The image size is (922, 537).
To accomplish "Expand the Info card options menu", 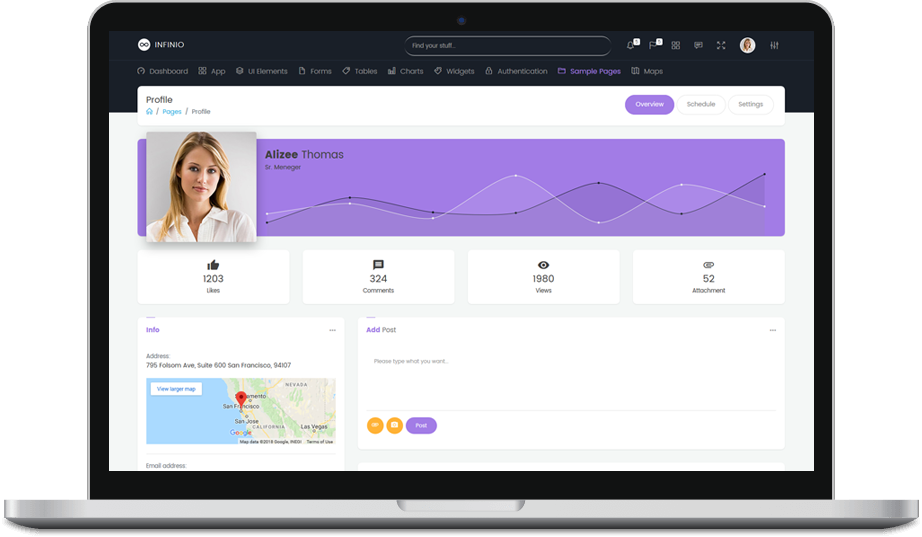I will [332, 330].
